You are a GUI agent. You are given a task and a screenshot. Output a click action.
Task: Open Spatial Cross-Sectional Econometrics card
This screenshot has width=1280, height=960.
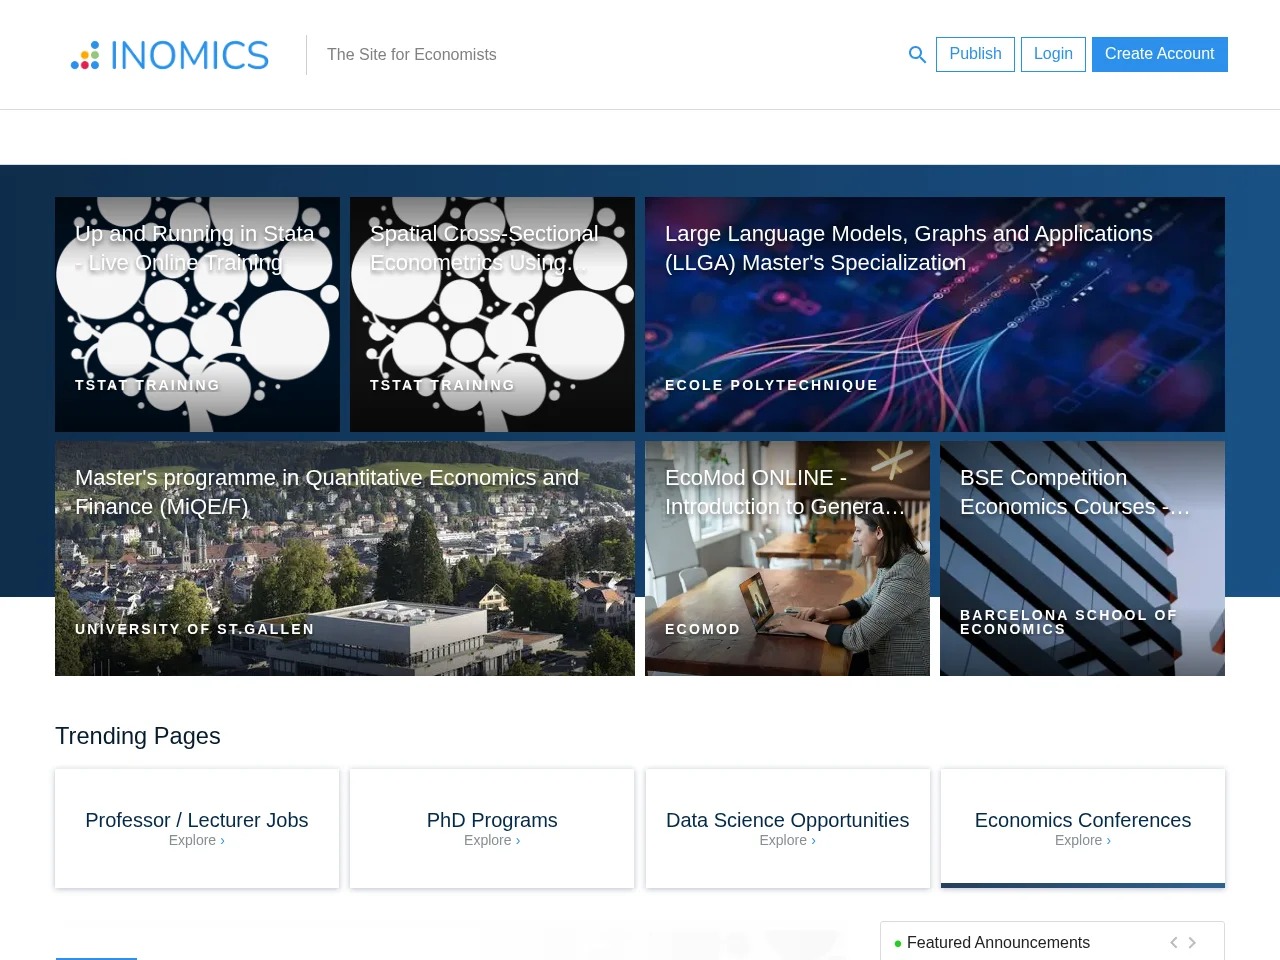pos(492,314)
